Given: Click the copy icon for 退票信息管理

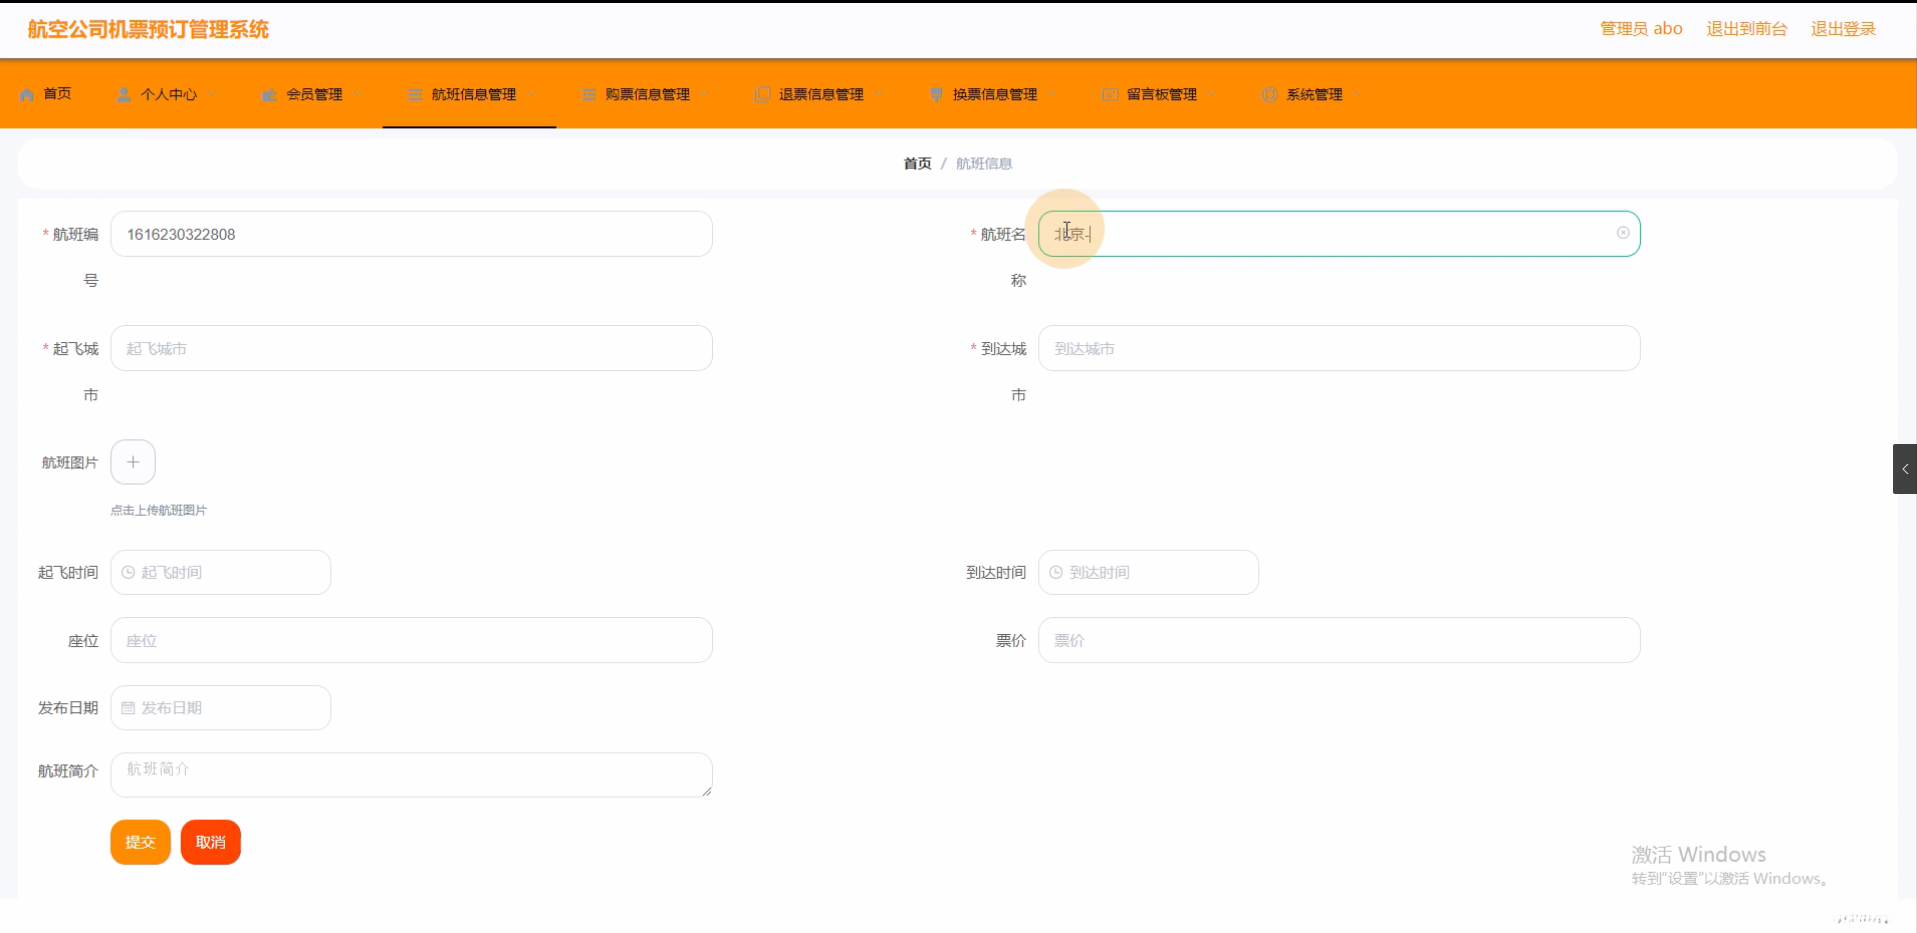Looking at the screenshot, I should tap(762, 94).
